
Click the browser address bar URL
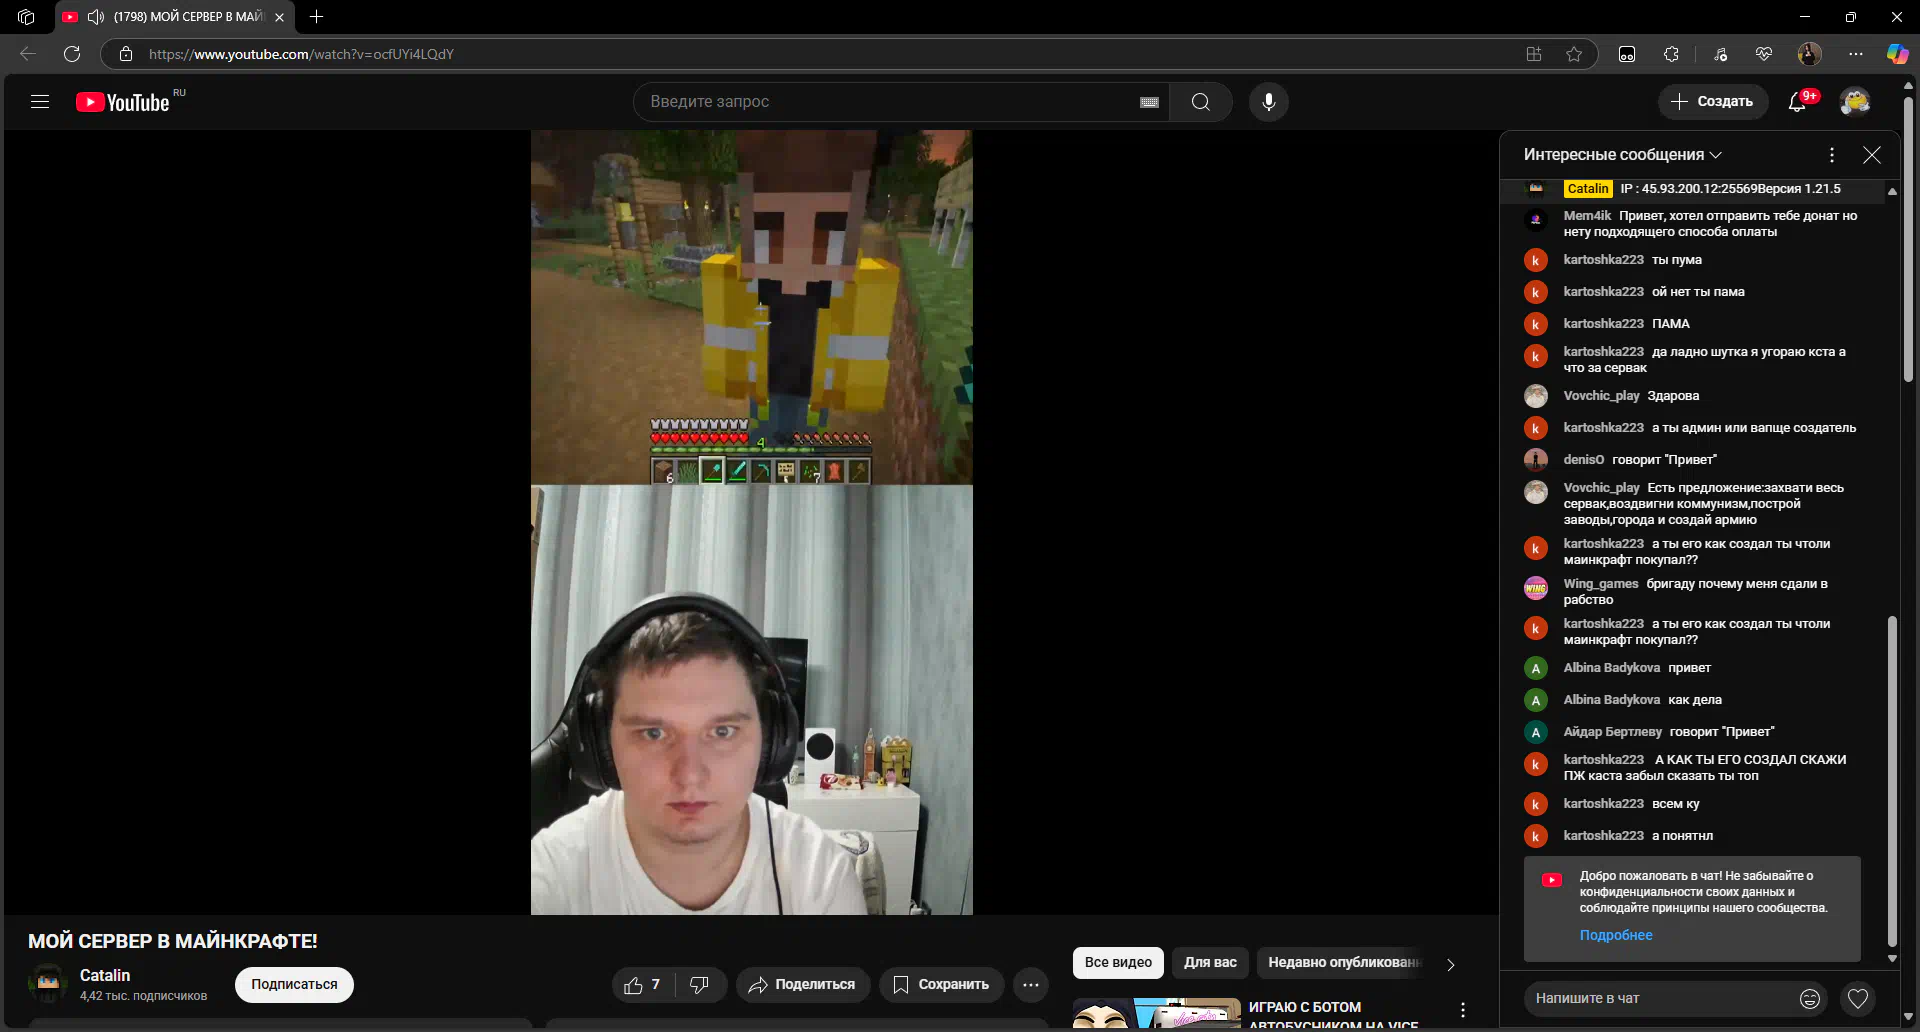click(x=301, y=54)
